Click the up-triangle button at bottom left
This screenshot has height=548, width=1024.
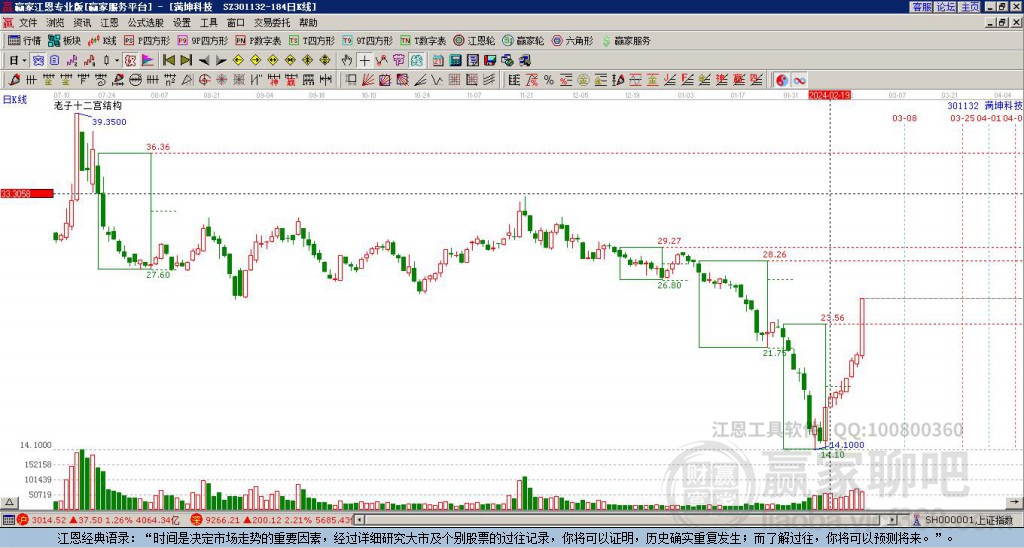(x=9, y=503)
